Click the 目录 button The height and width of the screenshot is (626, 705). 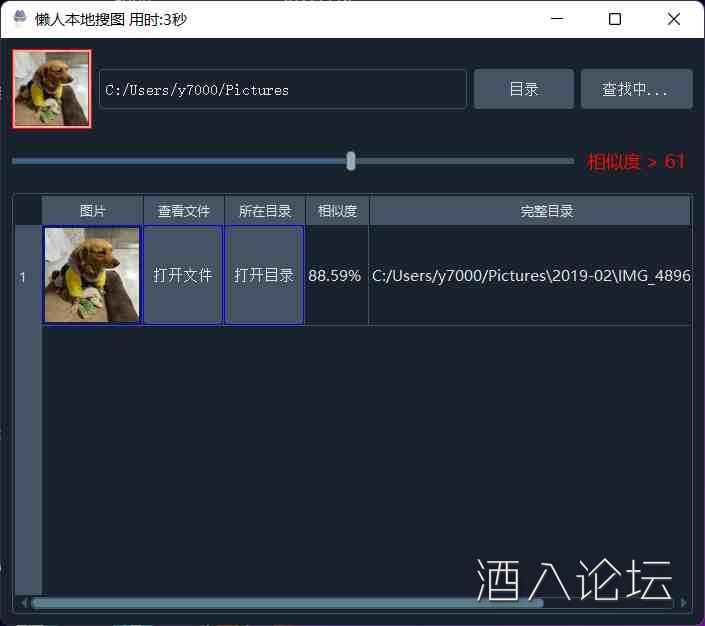524,89
